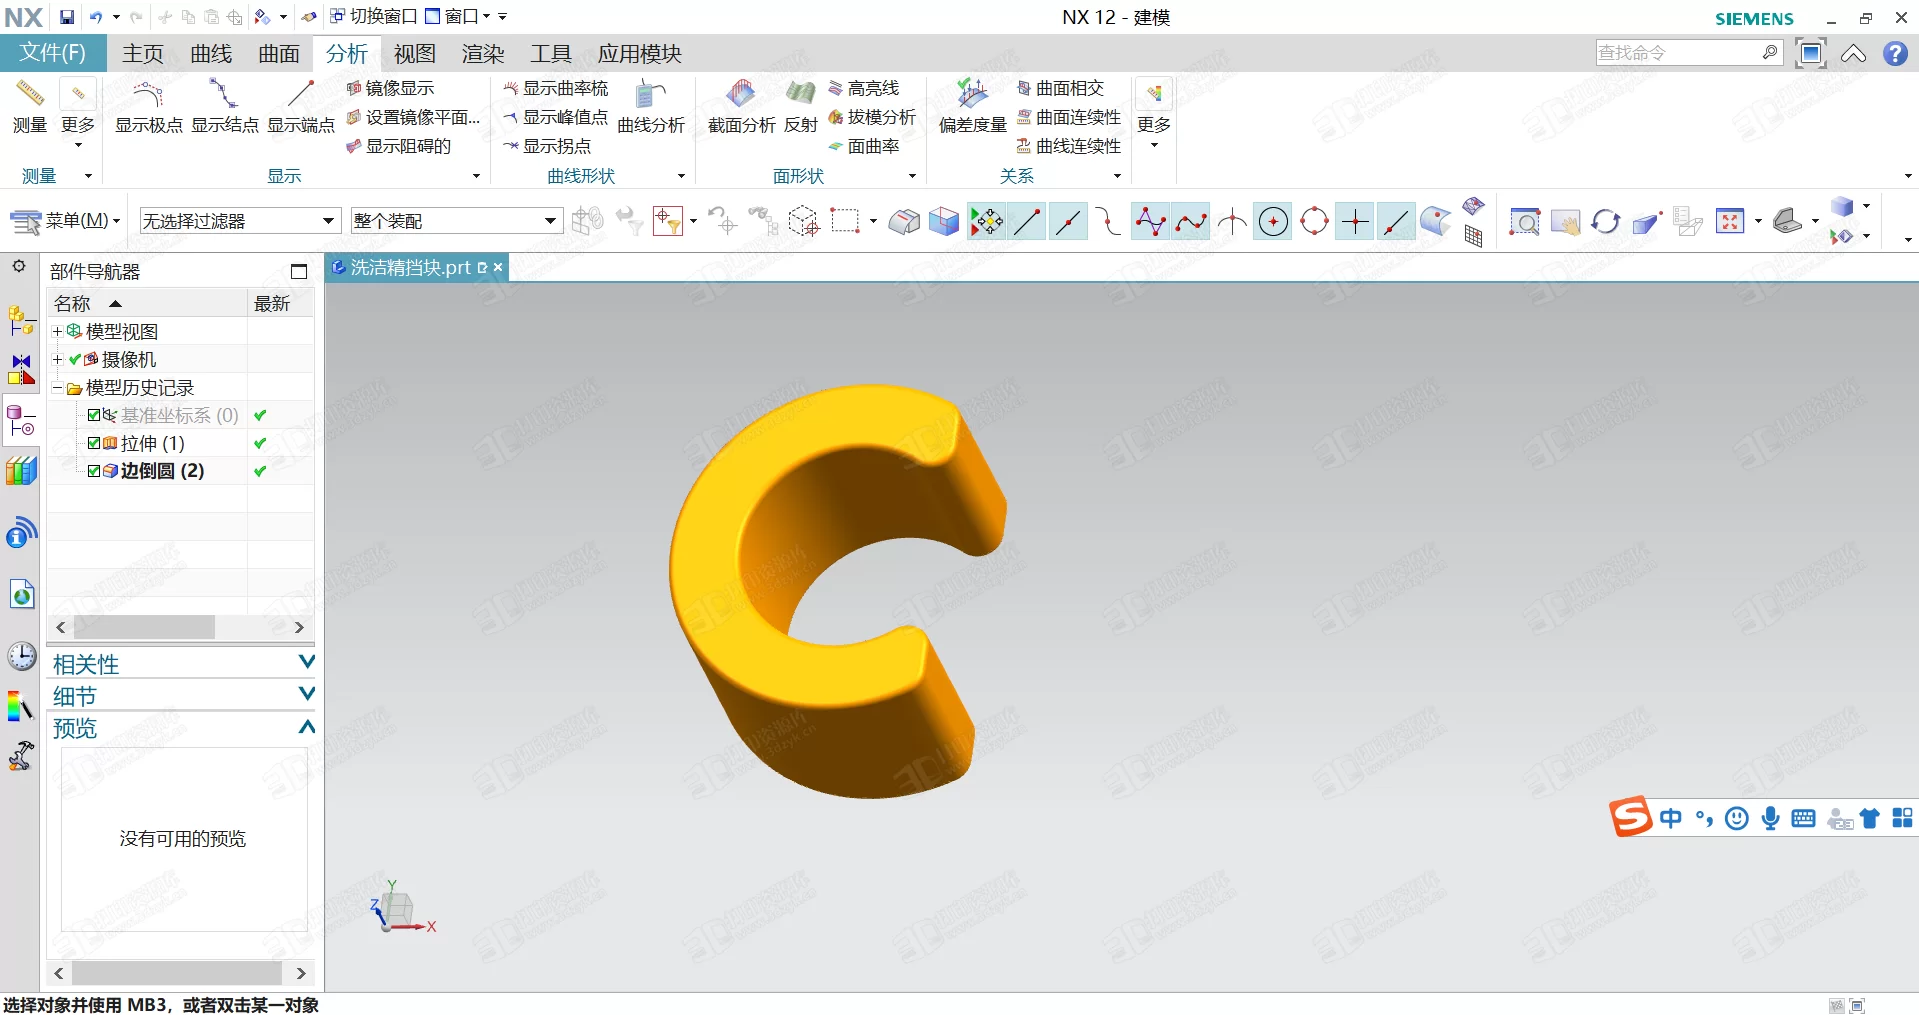The width and height of the screenshot is (1919, 1015).
Task: Click the full screen icon near search
Action: 1811,53
